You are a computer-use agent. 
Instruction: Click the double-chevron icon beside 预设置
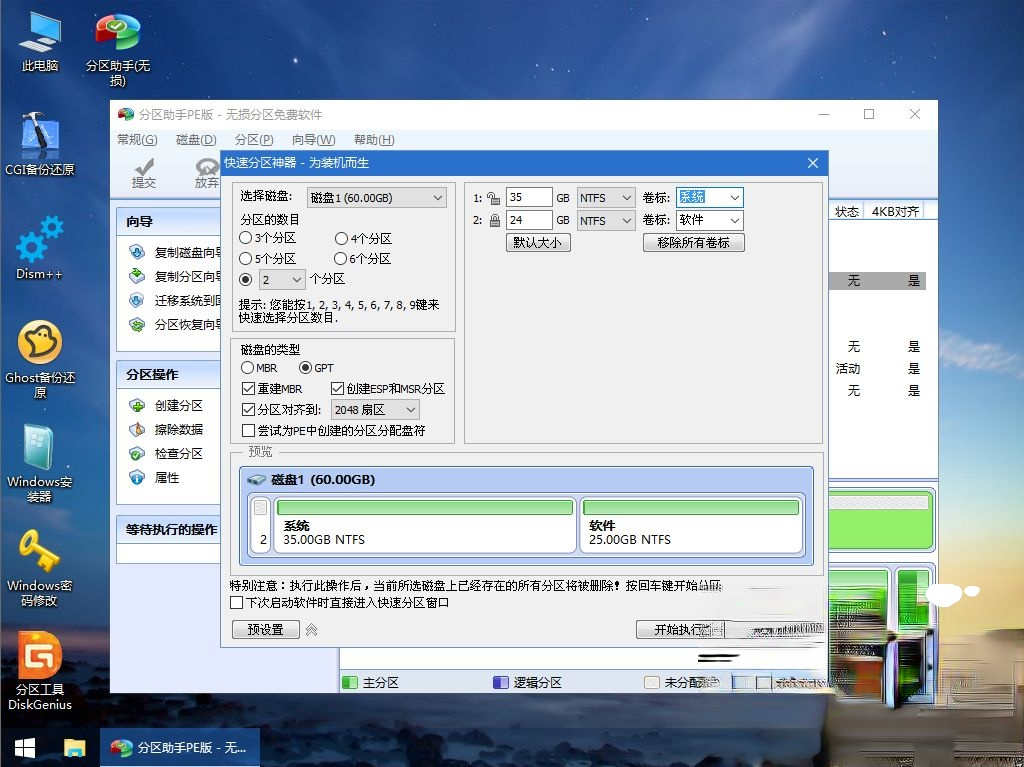(312, 630)
